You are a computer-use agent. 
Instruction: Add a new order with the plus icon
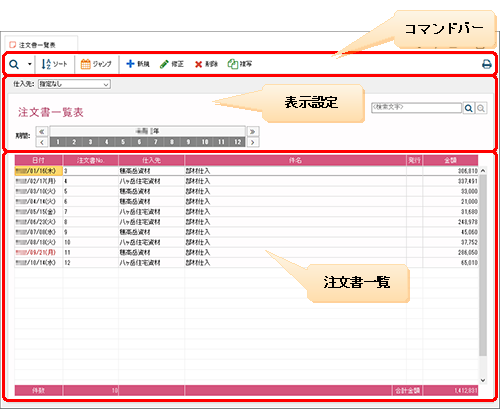click(130, 64)
